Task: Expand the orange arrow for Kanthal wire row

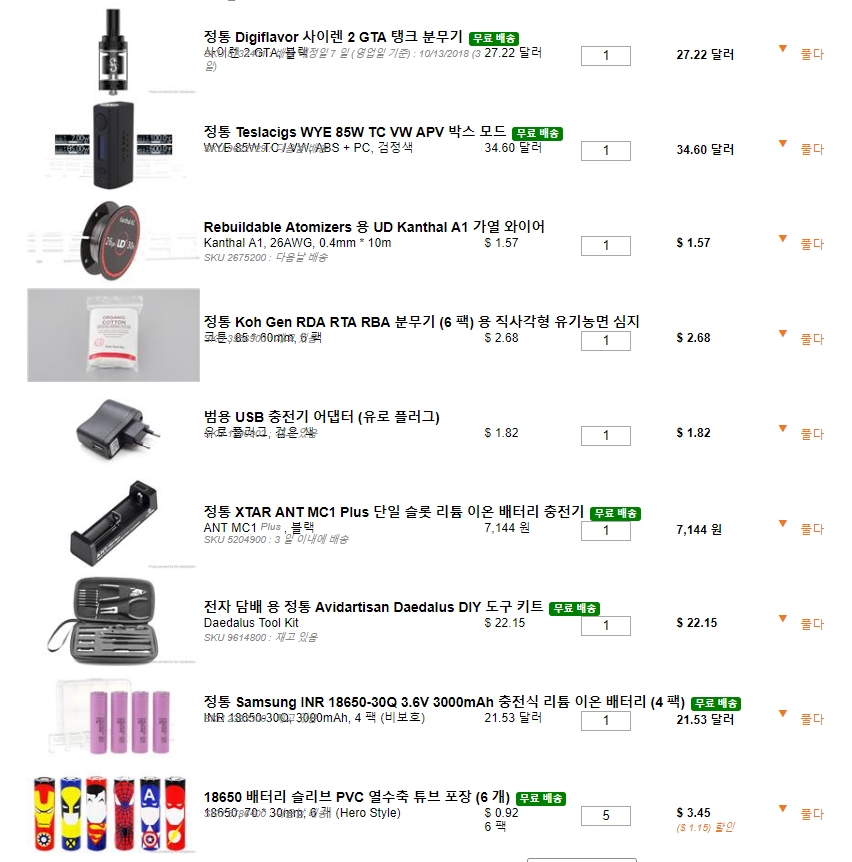Action: (783, 239)
